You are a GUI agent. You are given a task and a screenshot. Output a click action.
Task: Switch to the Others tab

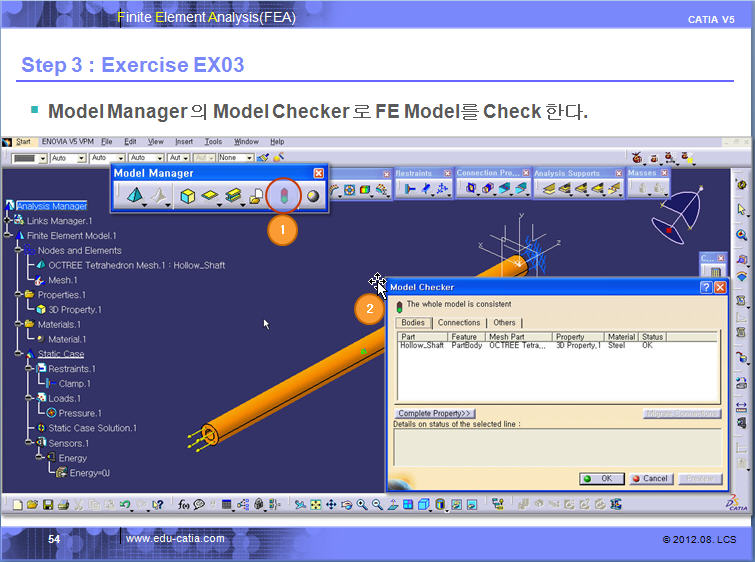click(x=504, y=323)
